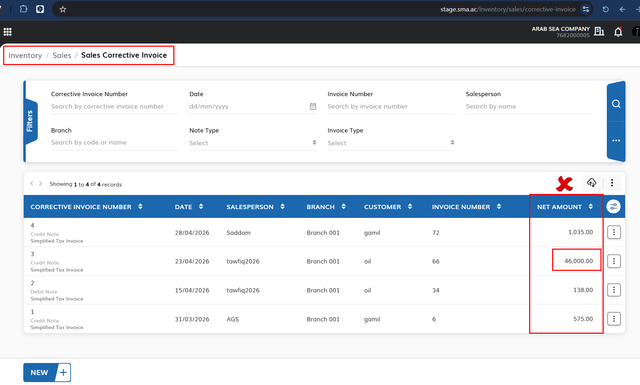Viewport: 640px width, 385px height.
Task: Open site settings icon in address bar
Action: 586,9
